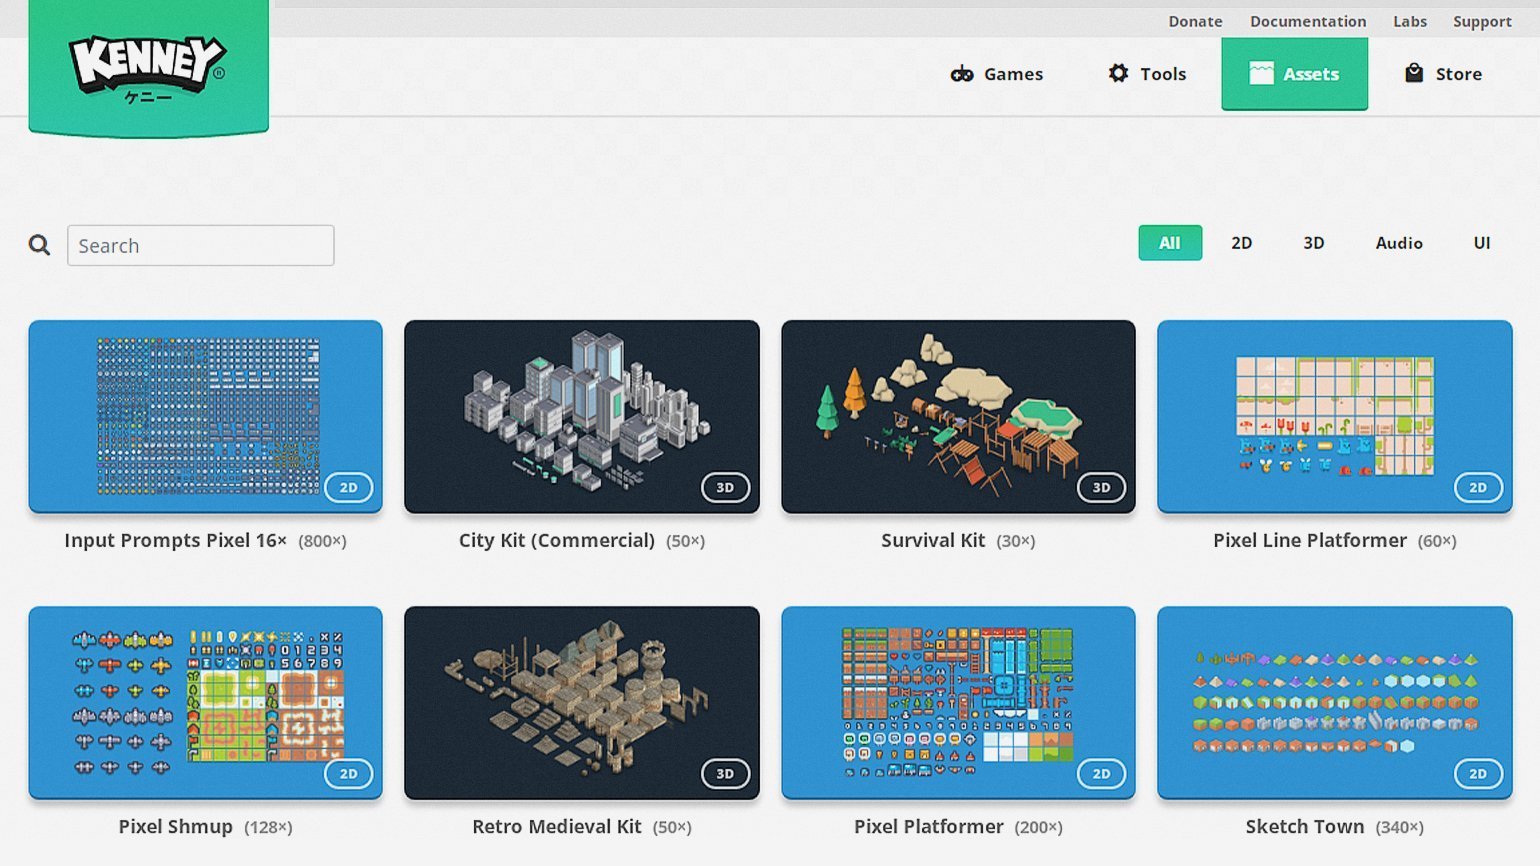Open the Games menu item
Image resolution: width=1540 pixels, height=866 pixels.
(997, 74)
